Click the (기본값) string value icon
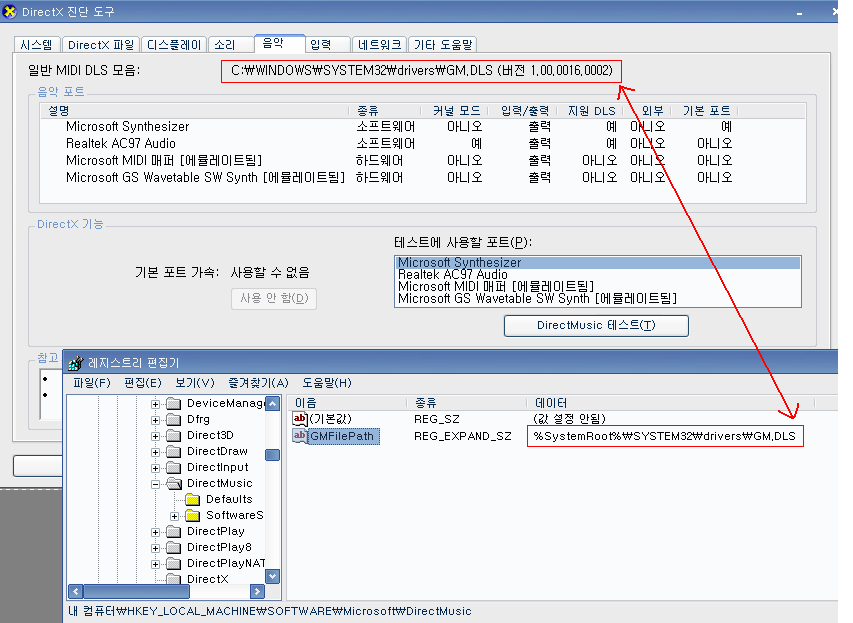853x623 pixels. coord(300,419)
